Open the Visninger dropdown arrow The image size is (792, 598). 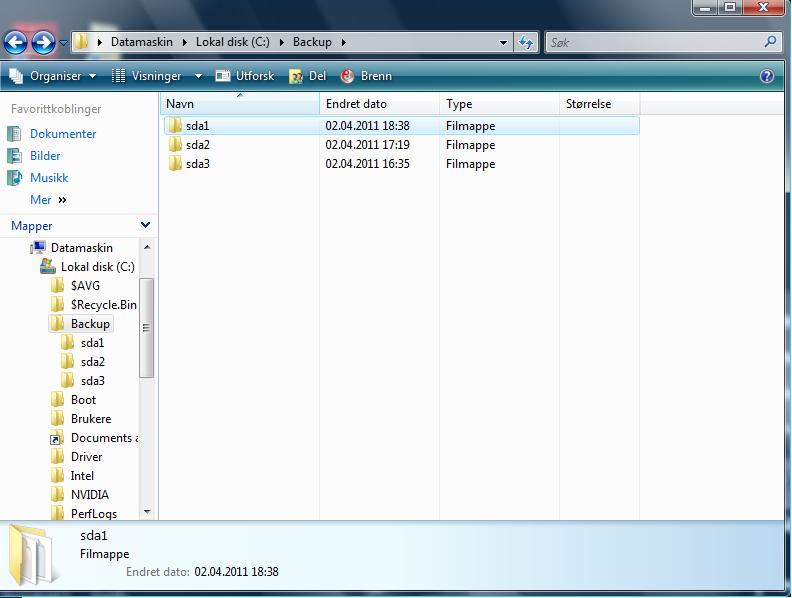pyautogui.click(x=199, y=76)
